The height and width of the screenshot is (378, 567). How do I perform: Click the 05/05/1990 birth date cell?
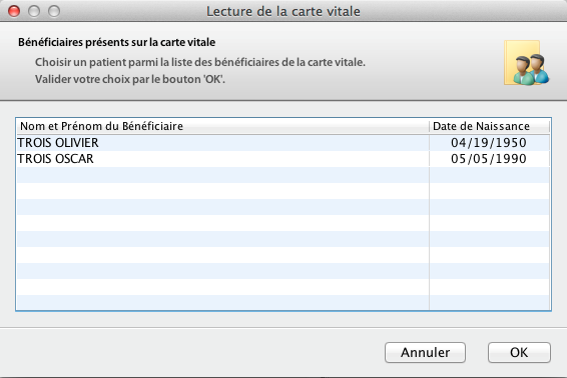click(489, 159)
